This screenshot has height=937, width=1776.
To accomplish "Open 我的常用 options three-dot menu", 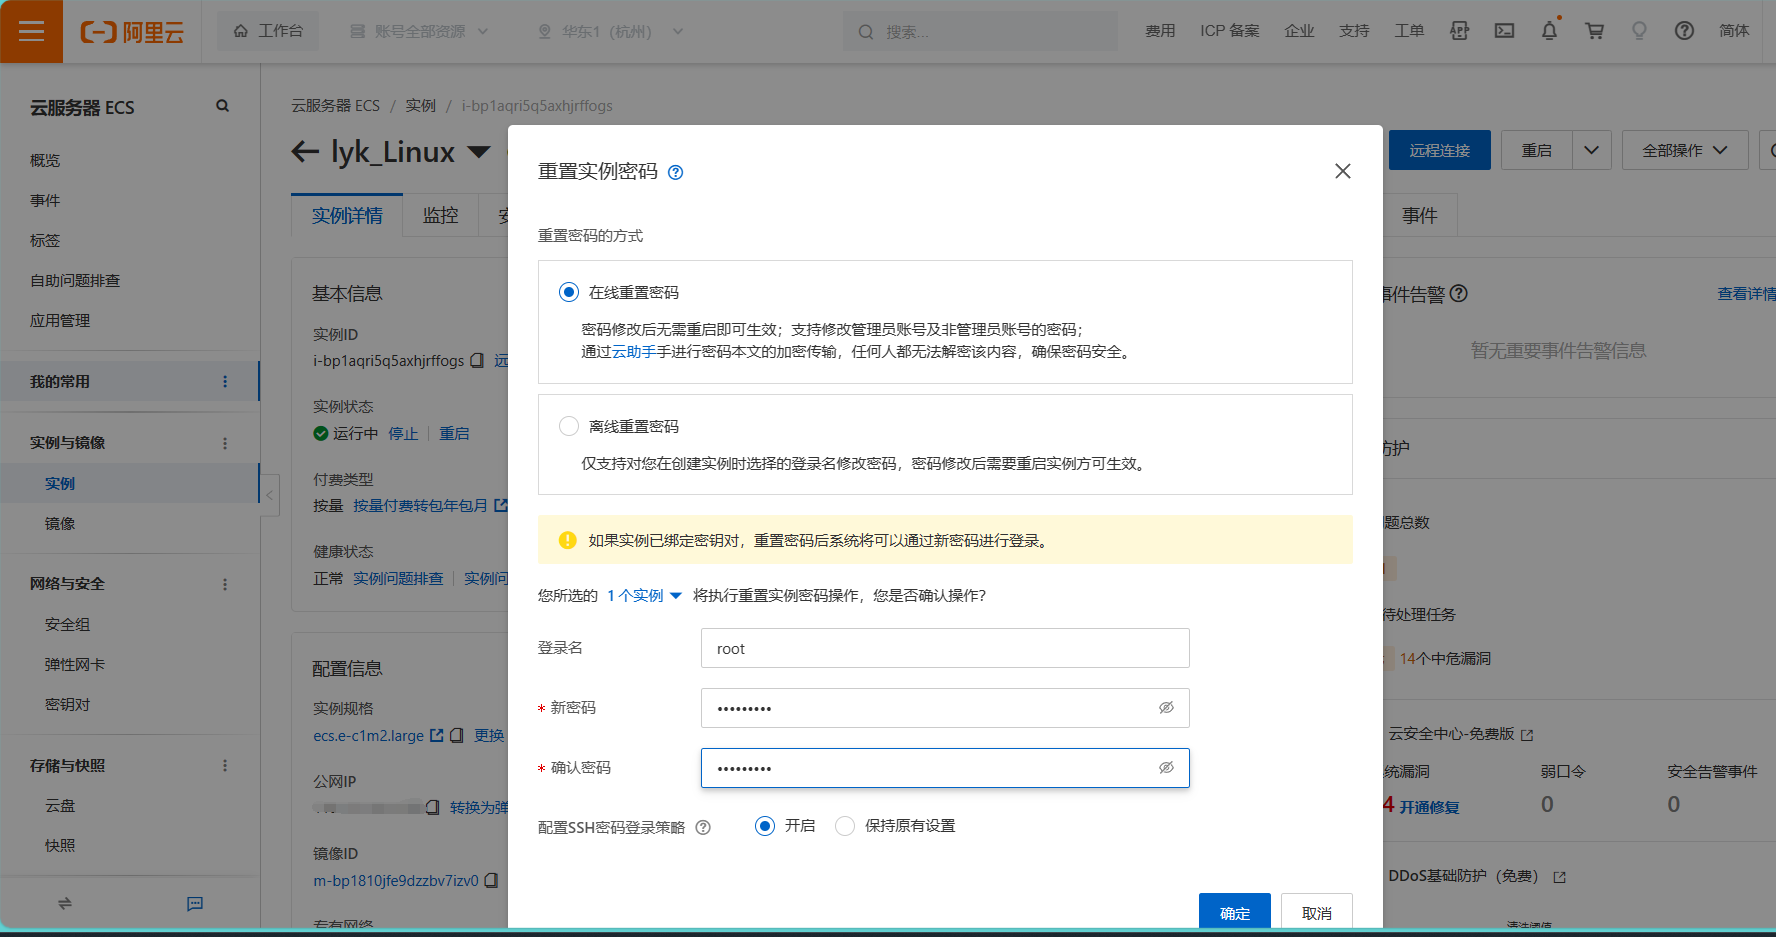I will 224,381.
